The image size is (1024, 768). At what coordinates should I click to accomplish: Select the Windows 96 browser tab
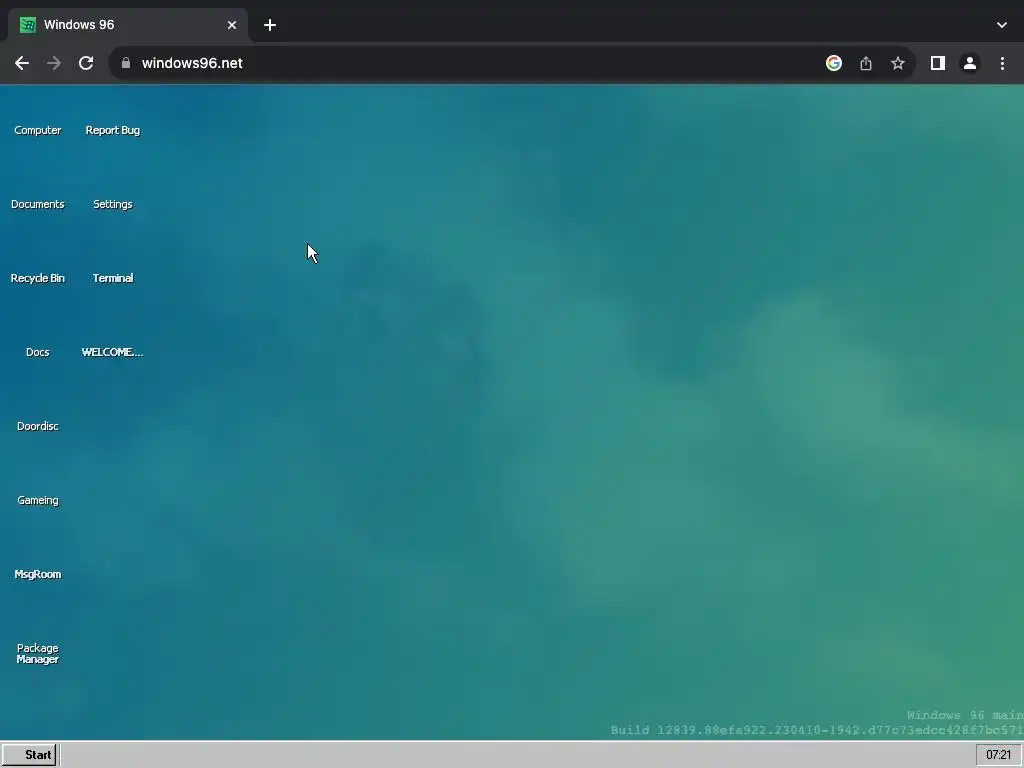coord(127,25)
